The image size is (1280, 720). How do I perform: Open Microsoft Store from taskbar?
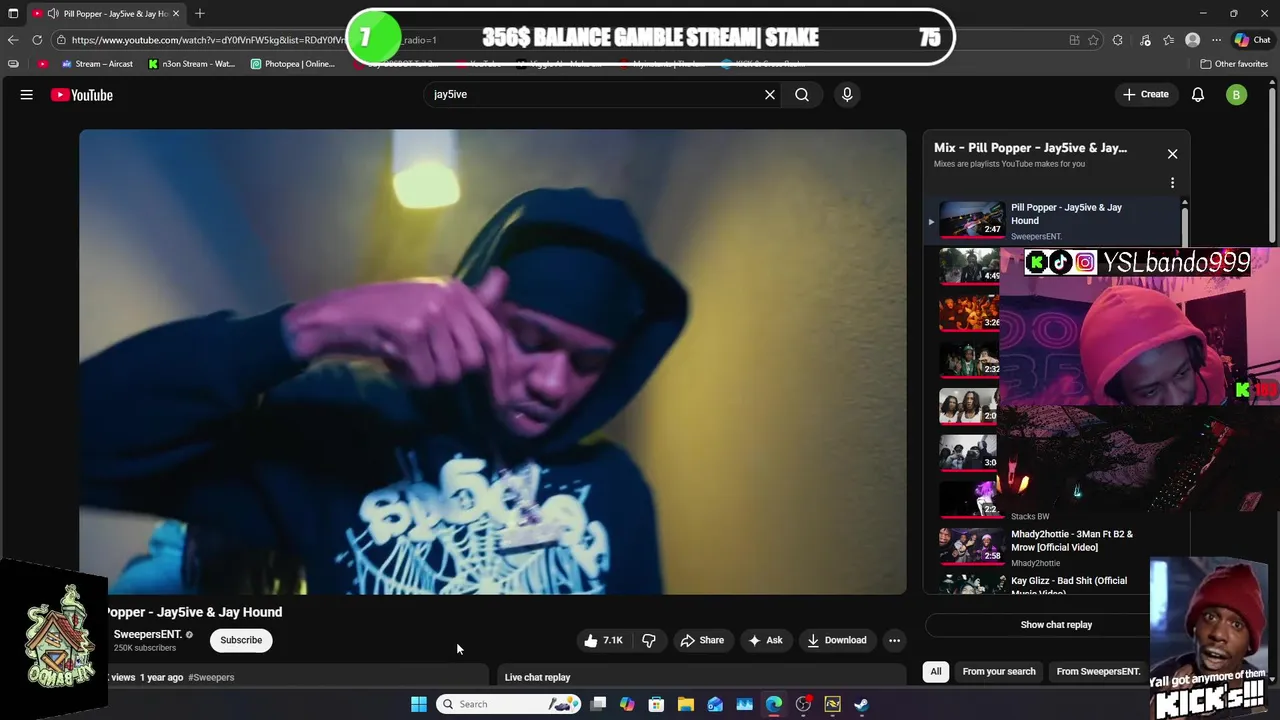656,704
